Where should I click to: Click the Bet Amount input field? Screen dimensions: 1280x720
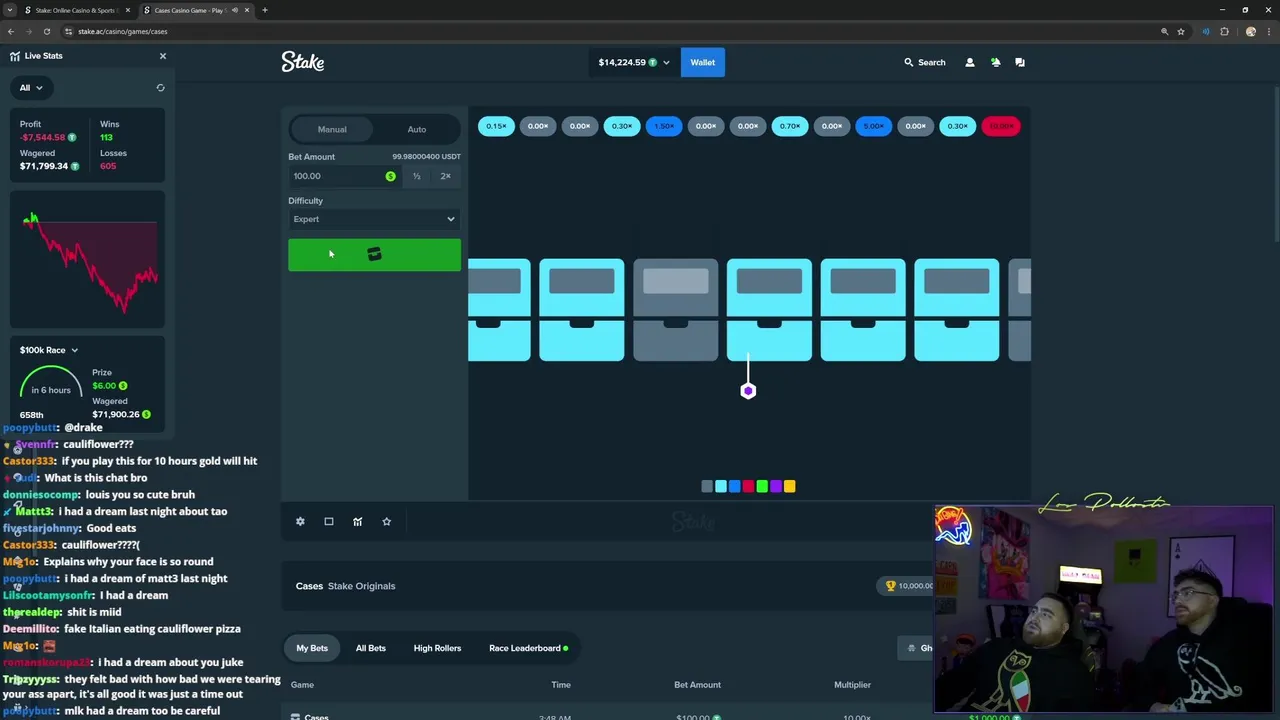coord(343,176)
